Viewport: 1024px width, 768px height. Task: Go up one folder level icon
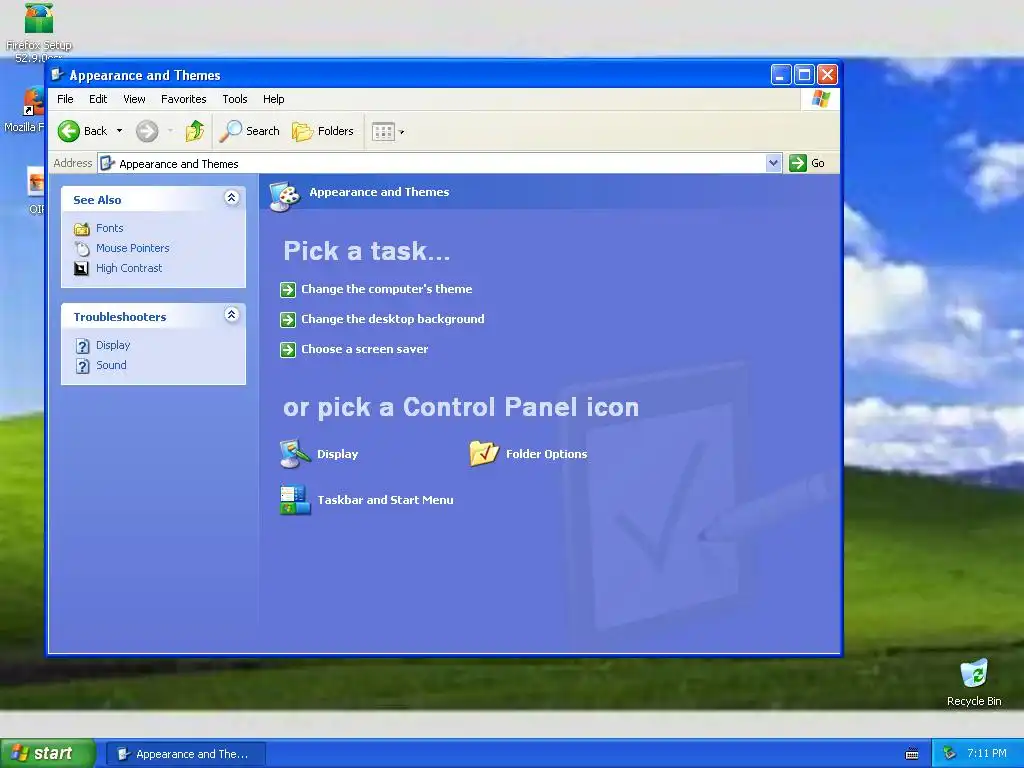pos(195,131)
